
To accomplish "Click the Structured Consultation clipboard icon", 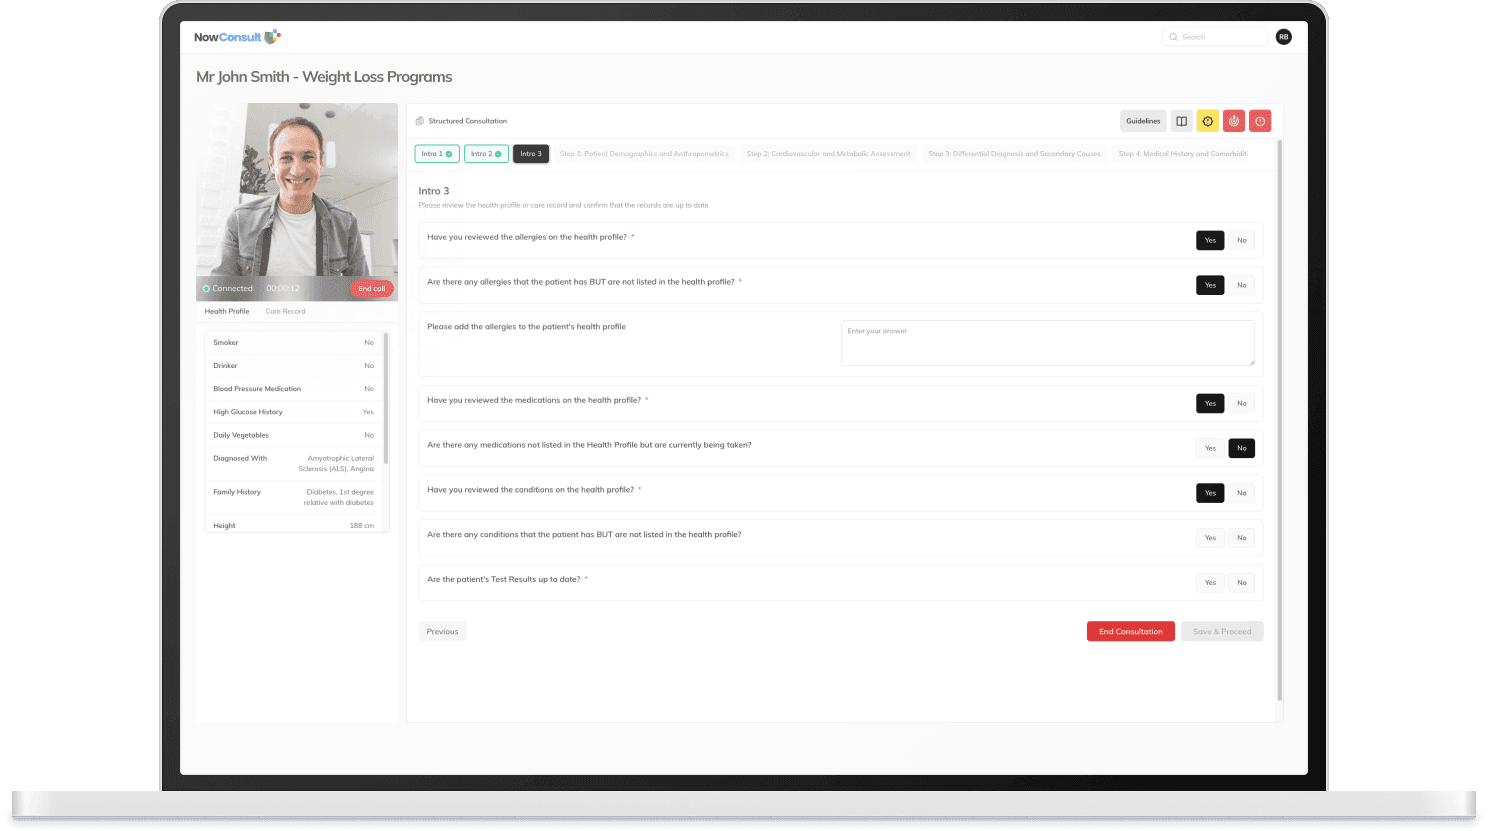I will click(x=420, y=121).
